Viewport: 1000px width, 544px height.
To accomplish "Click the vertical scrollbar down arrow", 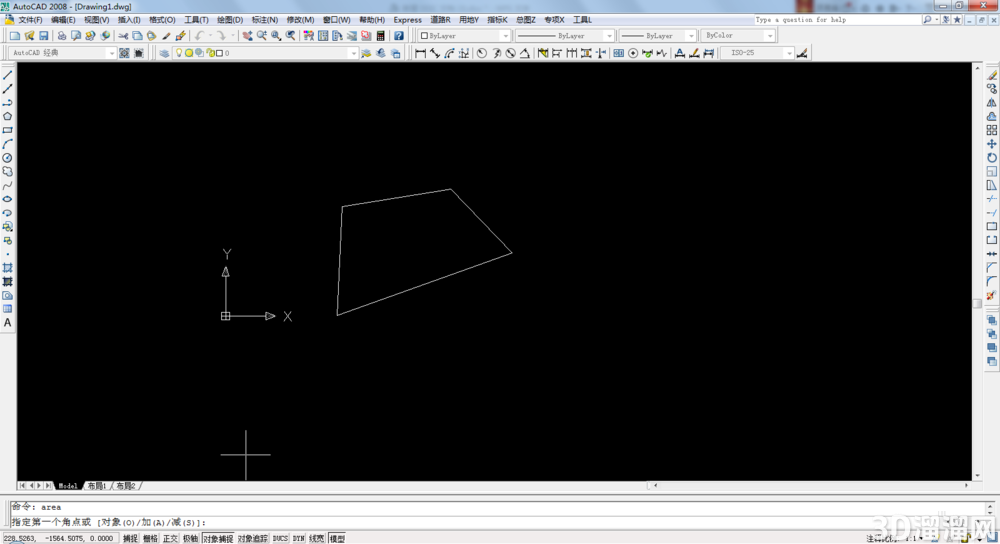I will [977, 476].
